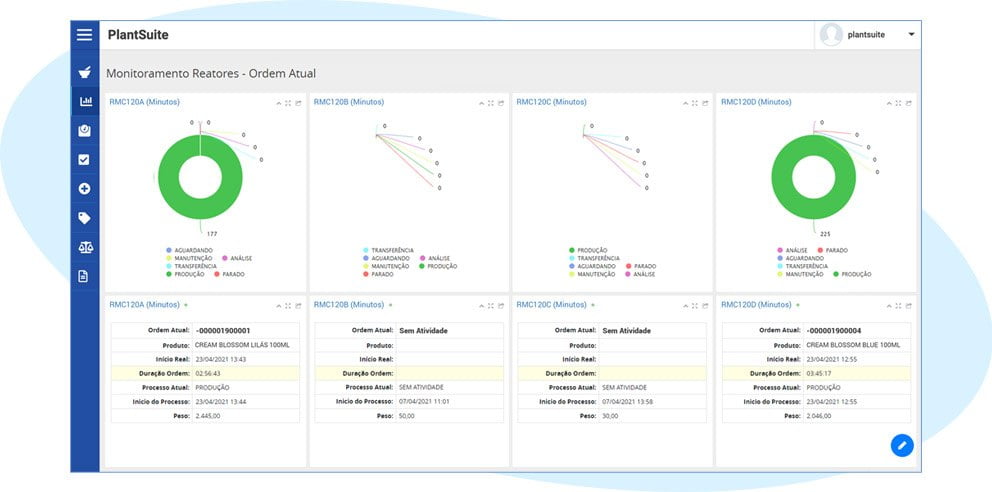The height and width of the screenshot is (492, 992).
Task: Collapse the RMC120A order table panel
Action: pyautogui.click(x=278, y=305)
